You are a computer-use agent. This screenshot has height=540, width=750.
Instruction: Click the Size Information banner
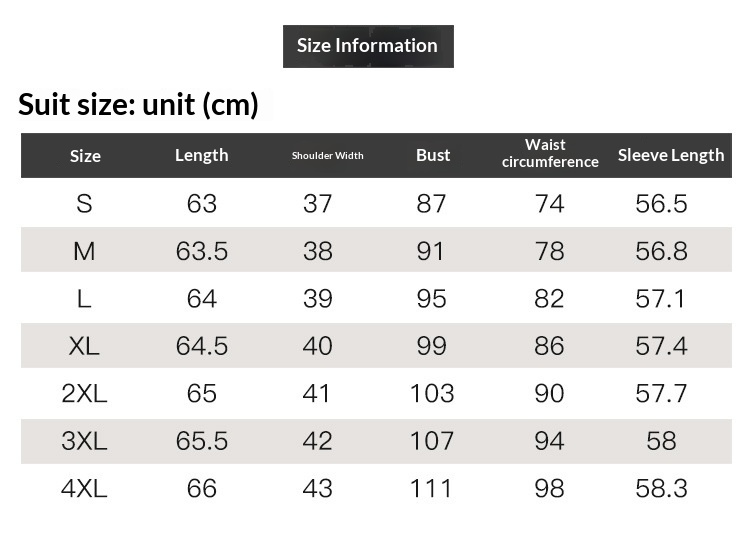pos(368,46)
